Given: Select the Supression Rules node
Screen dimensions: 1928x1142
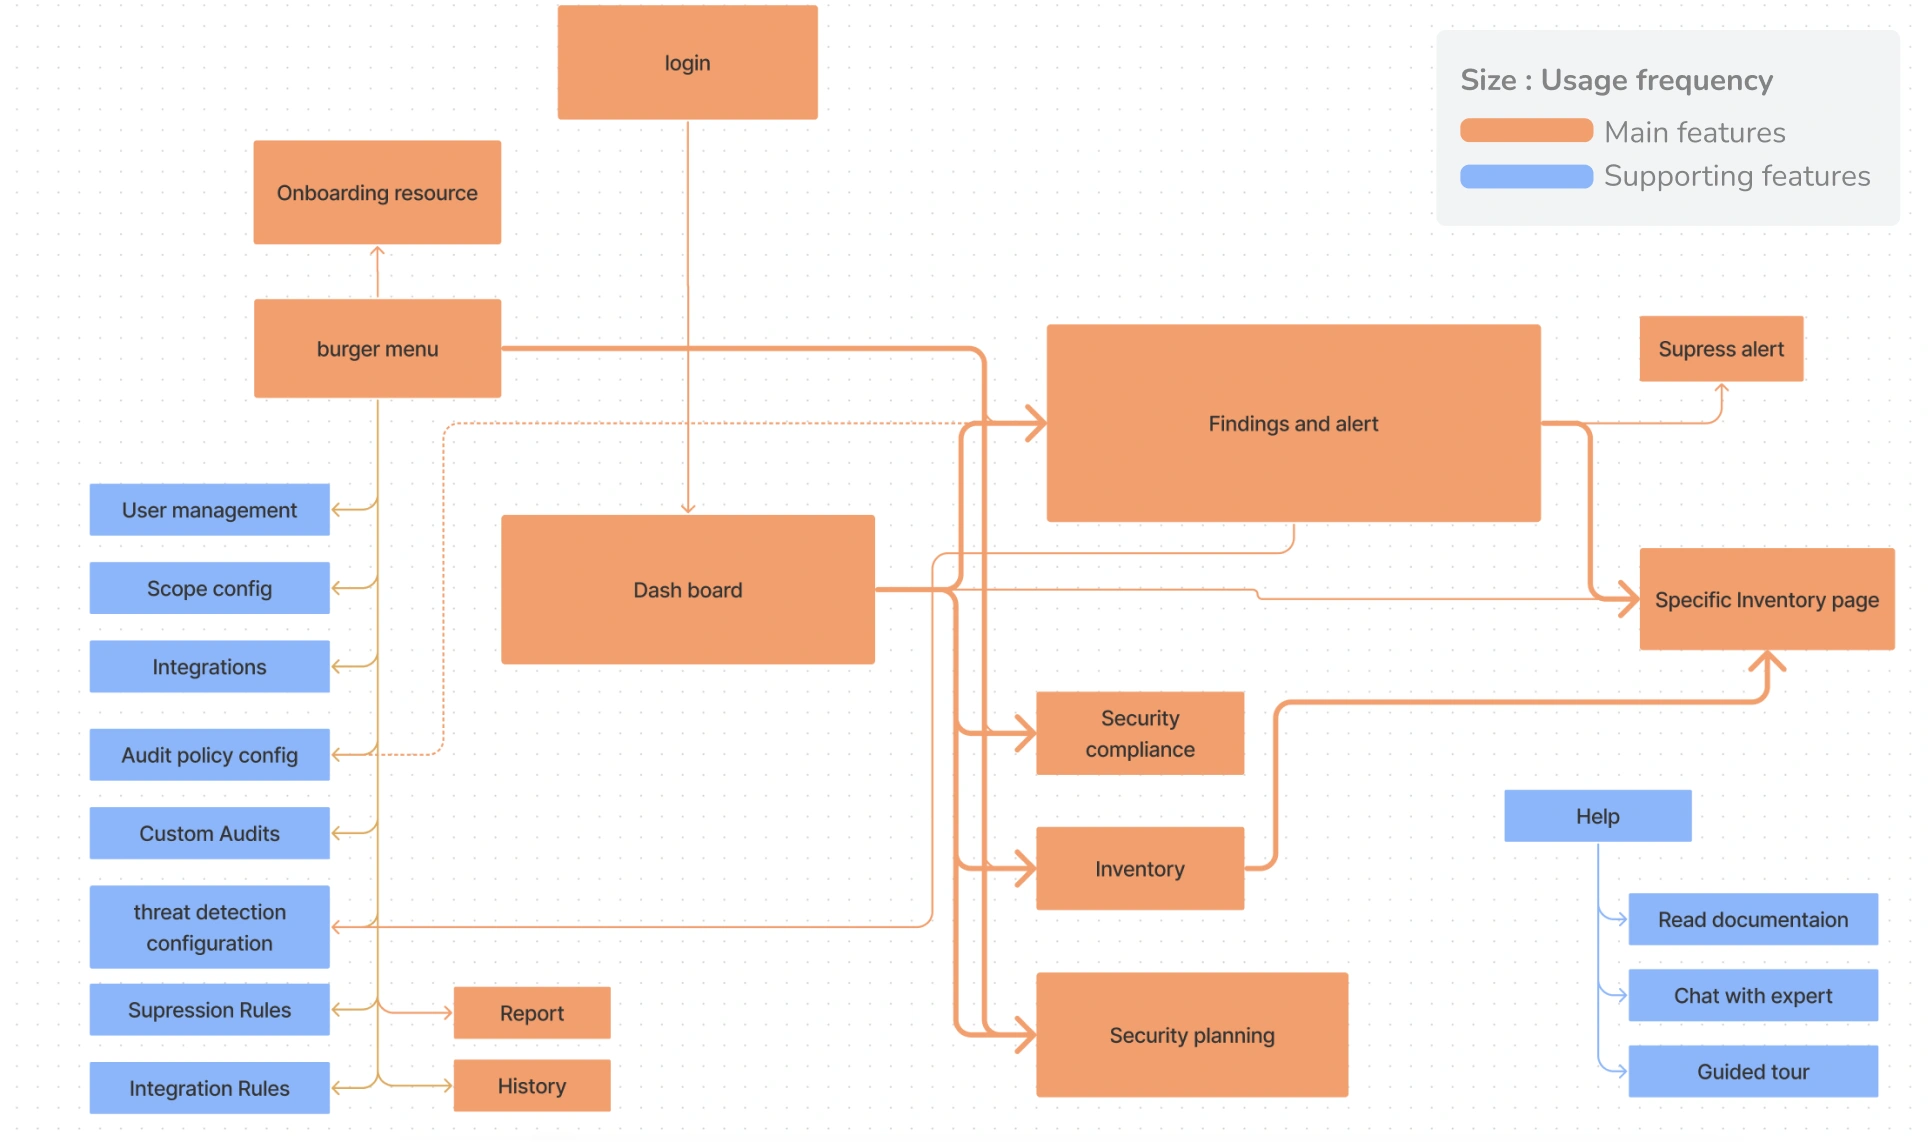Looking at the screenshot, I should (x=209, y=1009).
